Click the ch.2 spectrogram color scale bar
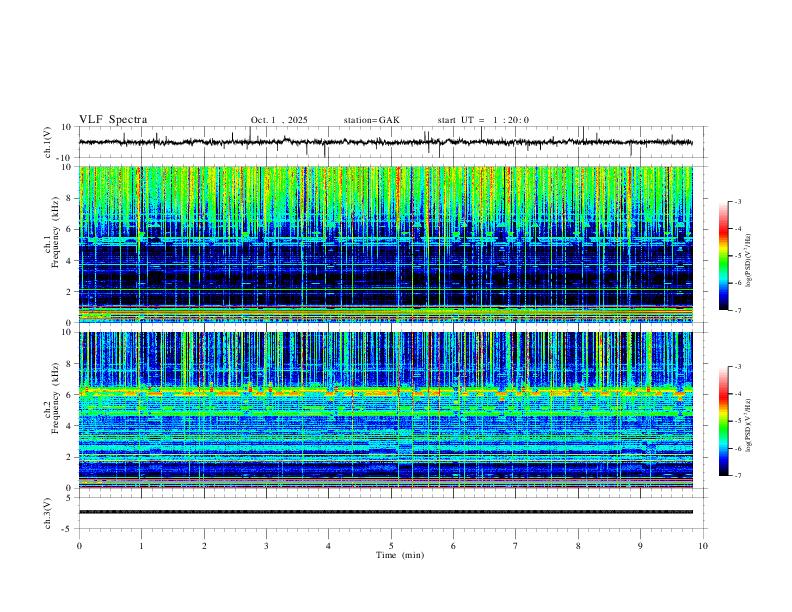The image size is (792, 612). (723, 421)
